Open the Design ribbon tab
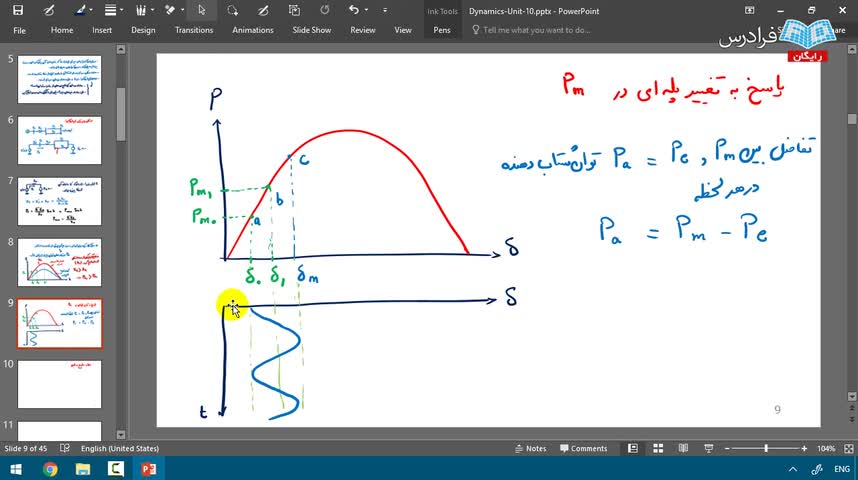 pos(143,30)
